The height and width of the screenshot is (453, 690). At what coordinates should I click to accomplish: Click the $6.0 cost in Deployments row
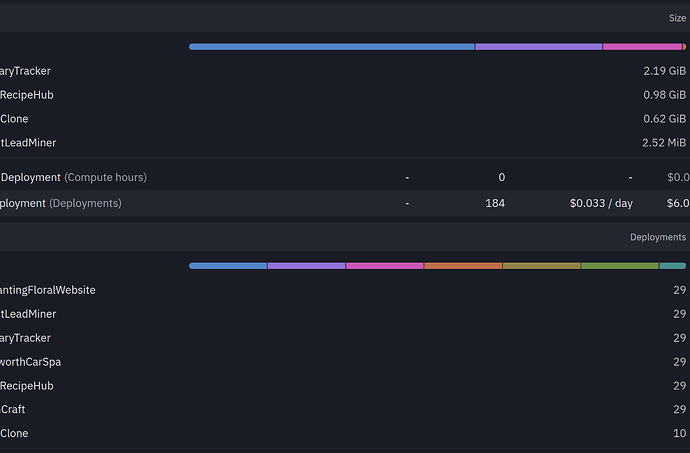point(678,203)
